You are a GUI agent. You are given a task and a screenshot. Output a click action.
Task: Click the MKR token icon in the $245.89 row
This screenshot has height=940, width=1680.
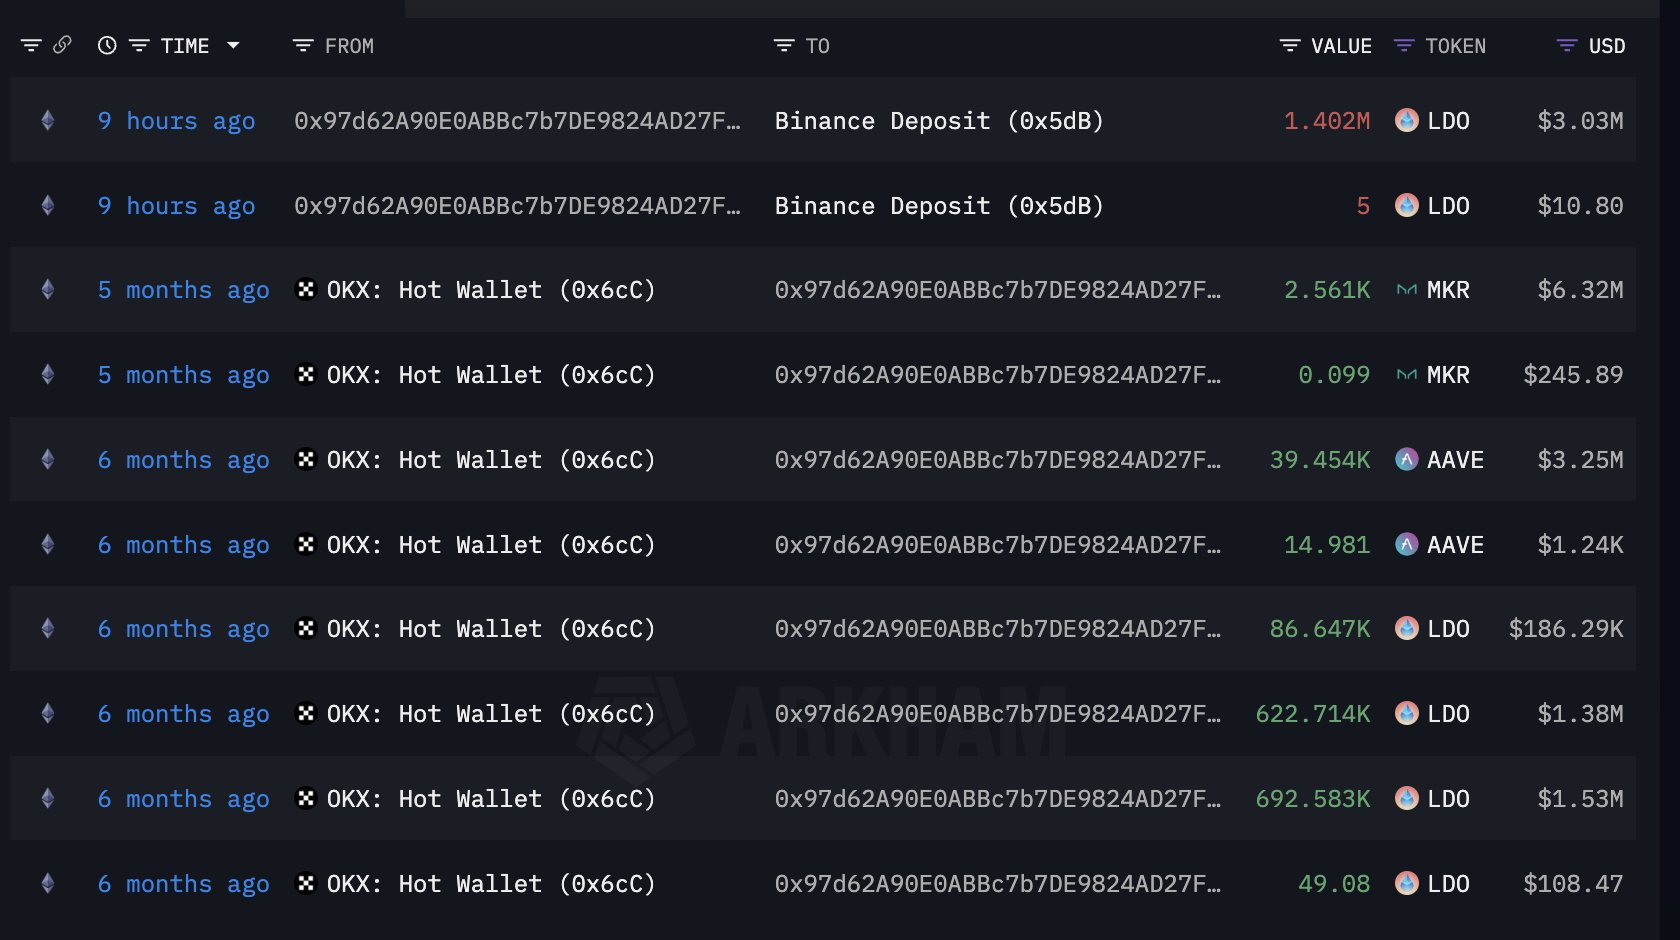[1407, 375]
